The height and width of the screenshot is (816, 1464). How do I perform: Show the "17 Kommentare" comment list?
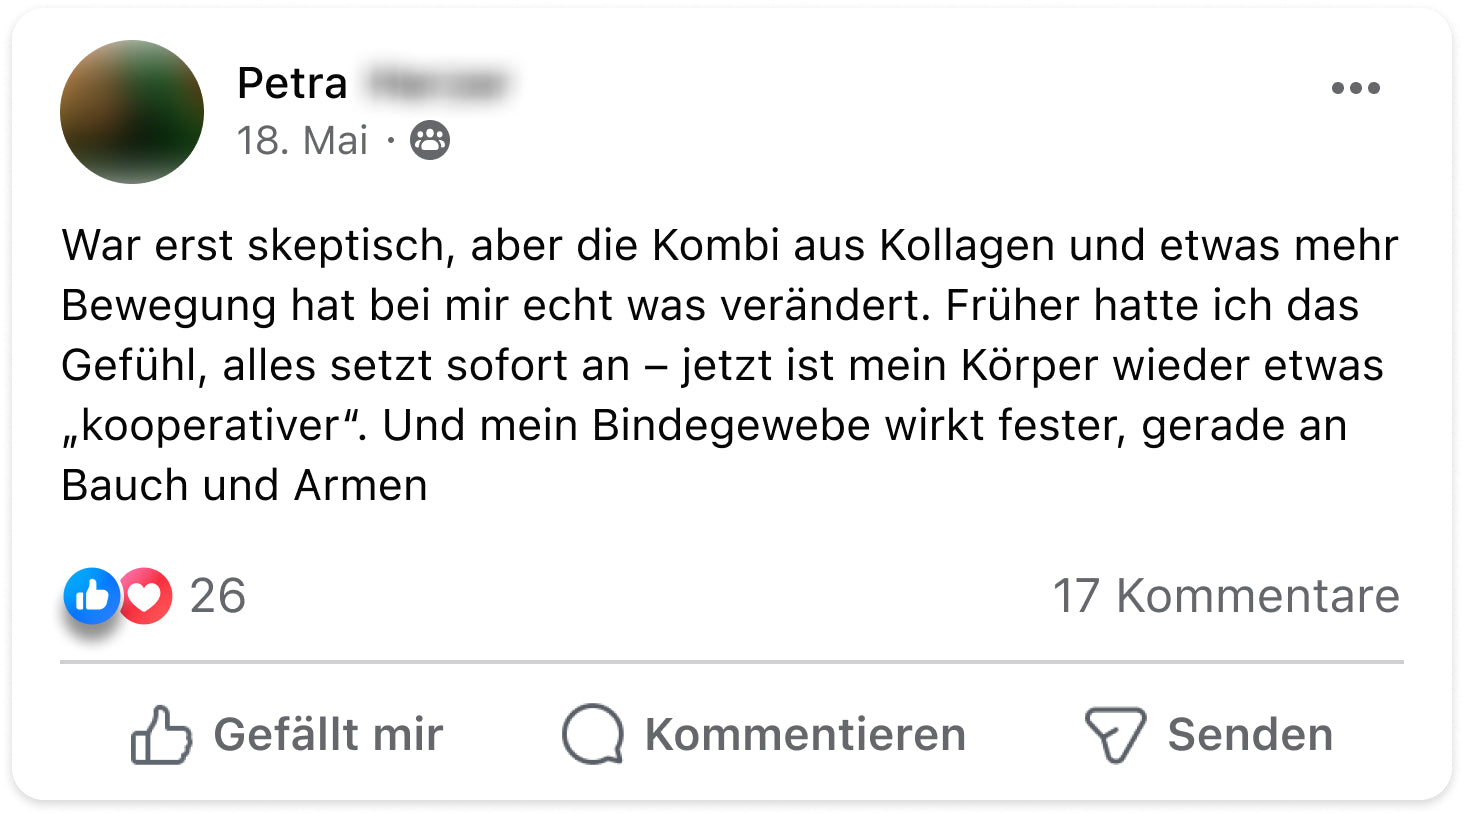[1226, 596]
